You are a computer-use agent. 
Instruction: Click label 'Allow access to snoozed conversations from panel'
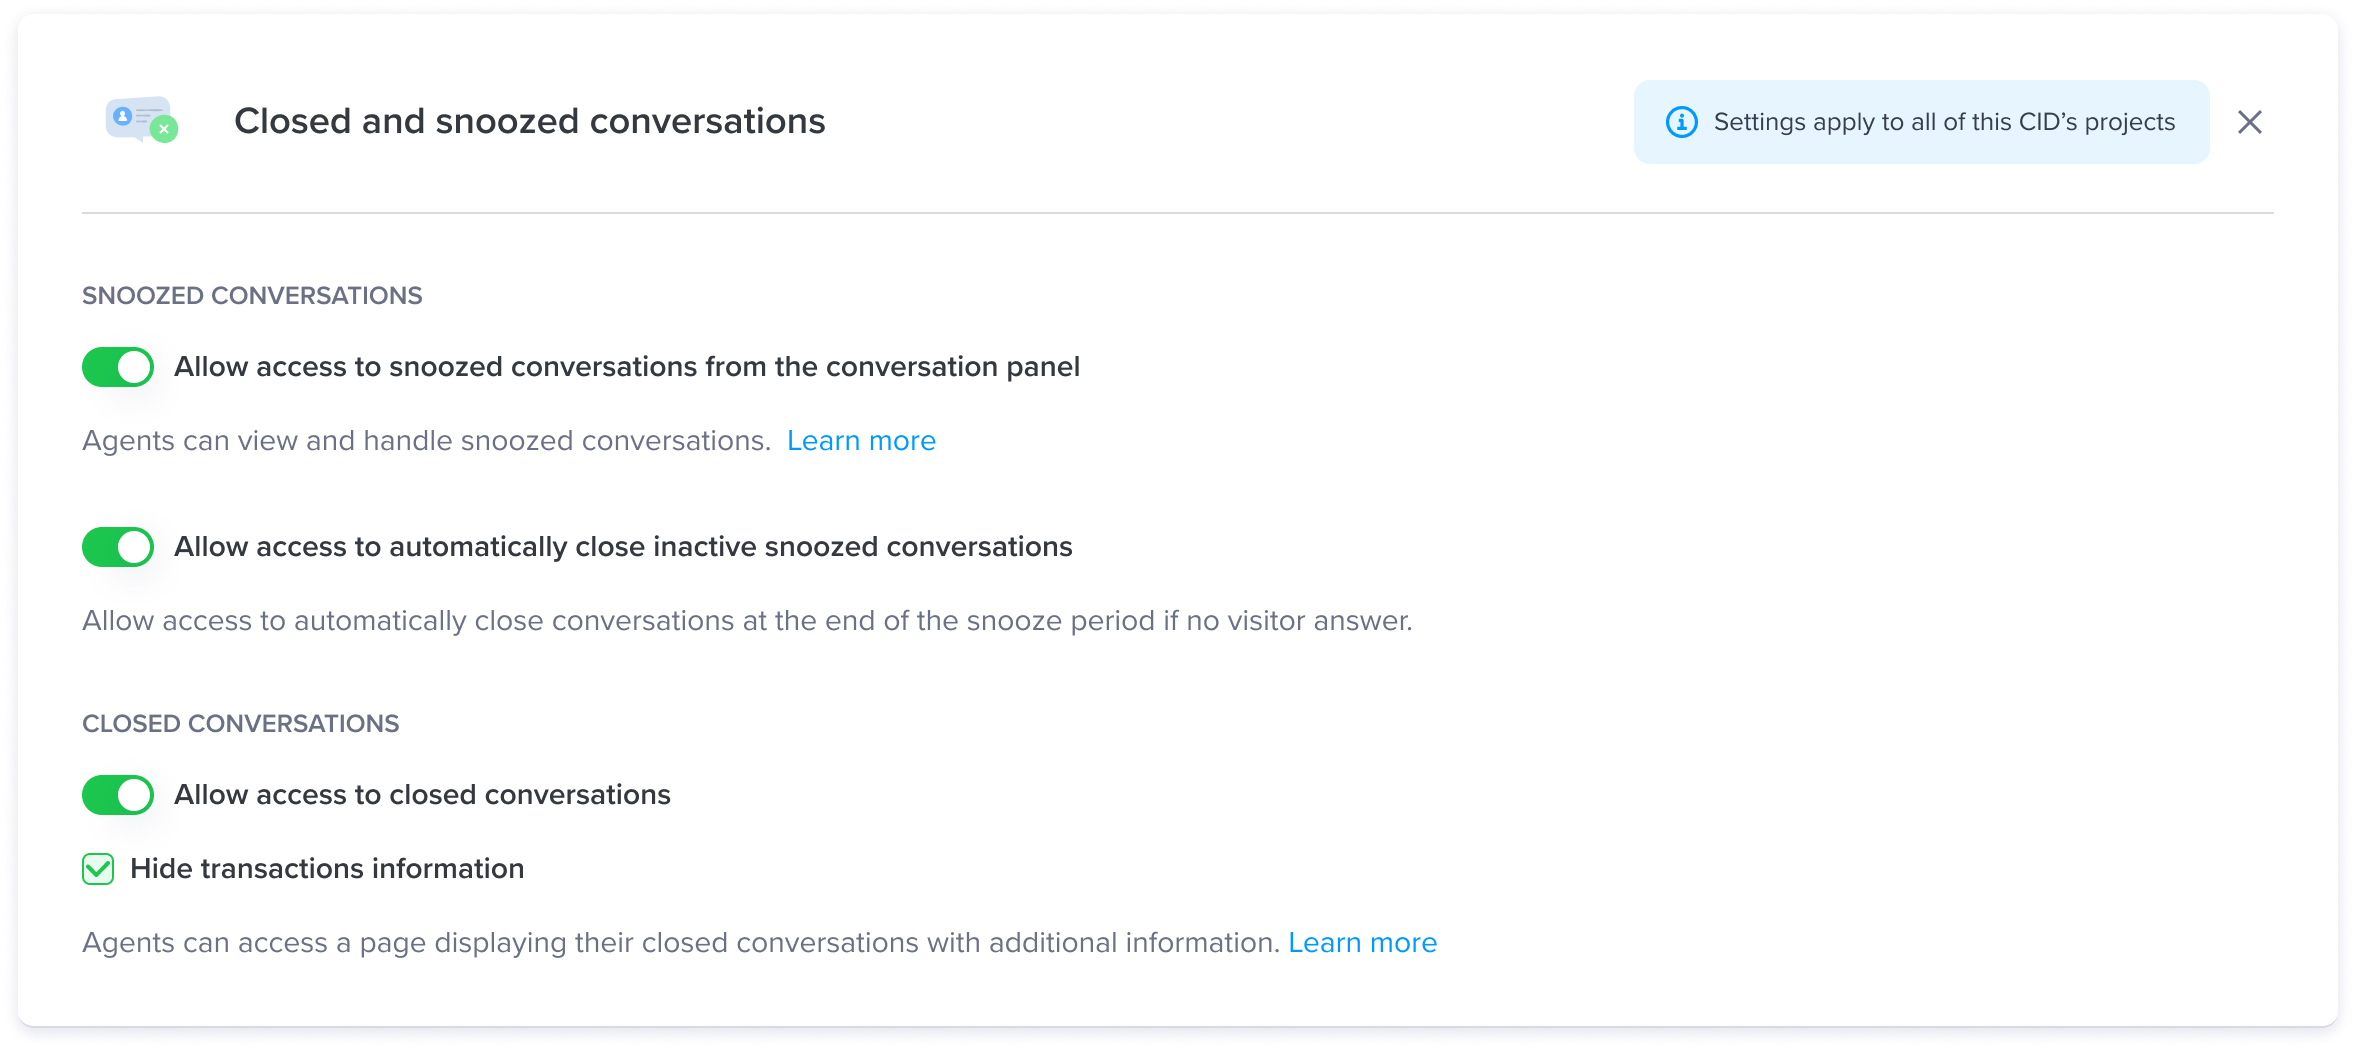click(x=627, y=367)
